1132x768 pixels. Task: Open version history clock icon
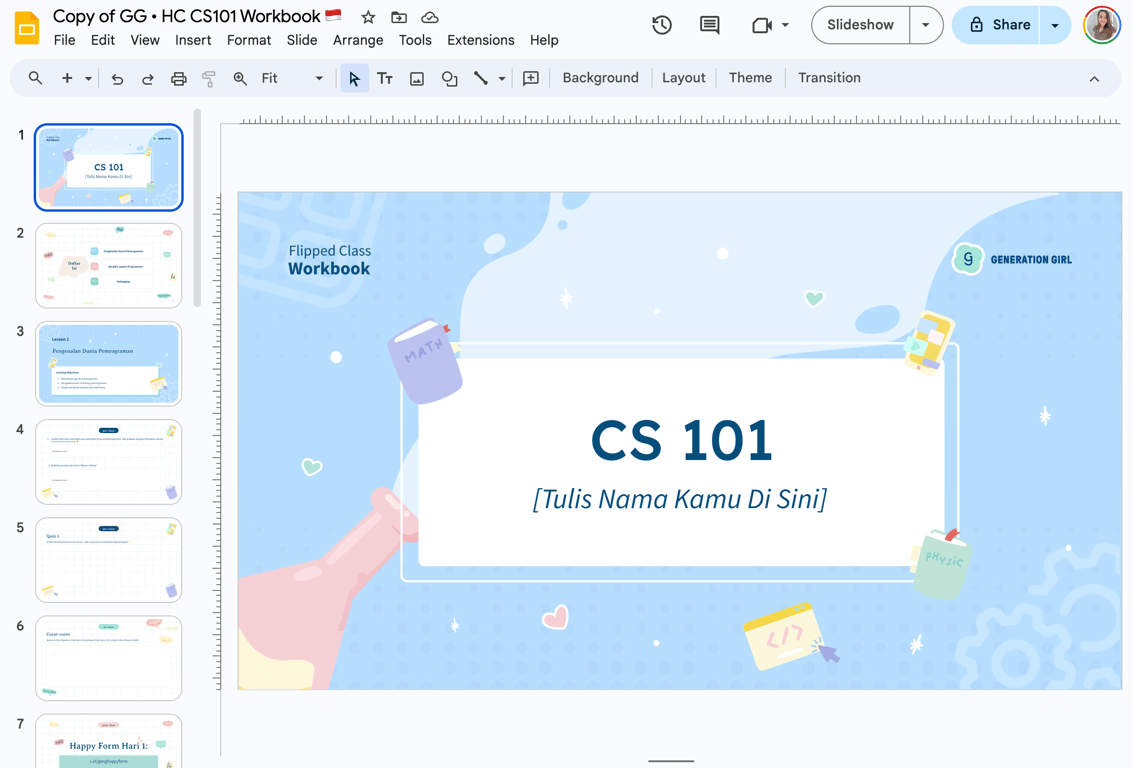click(x=662, y=25)
